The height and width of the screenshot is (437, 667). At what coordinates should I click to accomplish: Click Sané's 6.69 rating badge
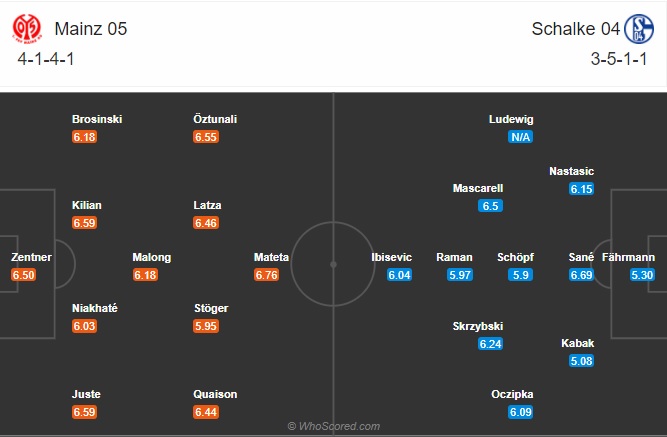point(582,275)
